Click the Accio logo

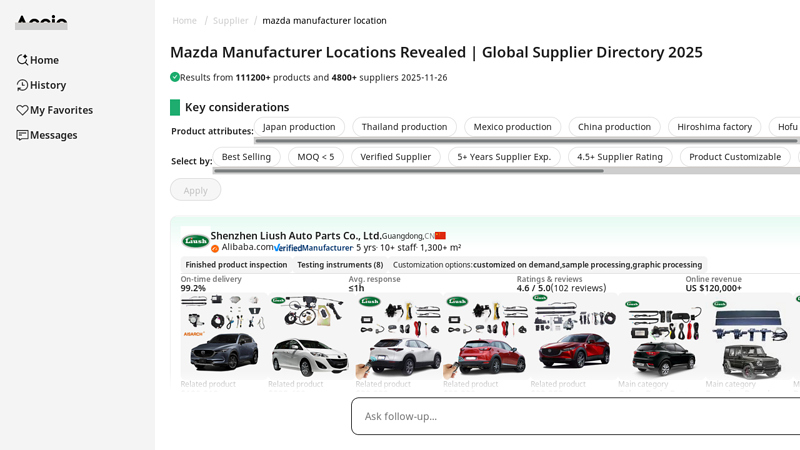point(41,22)
